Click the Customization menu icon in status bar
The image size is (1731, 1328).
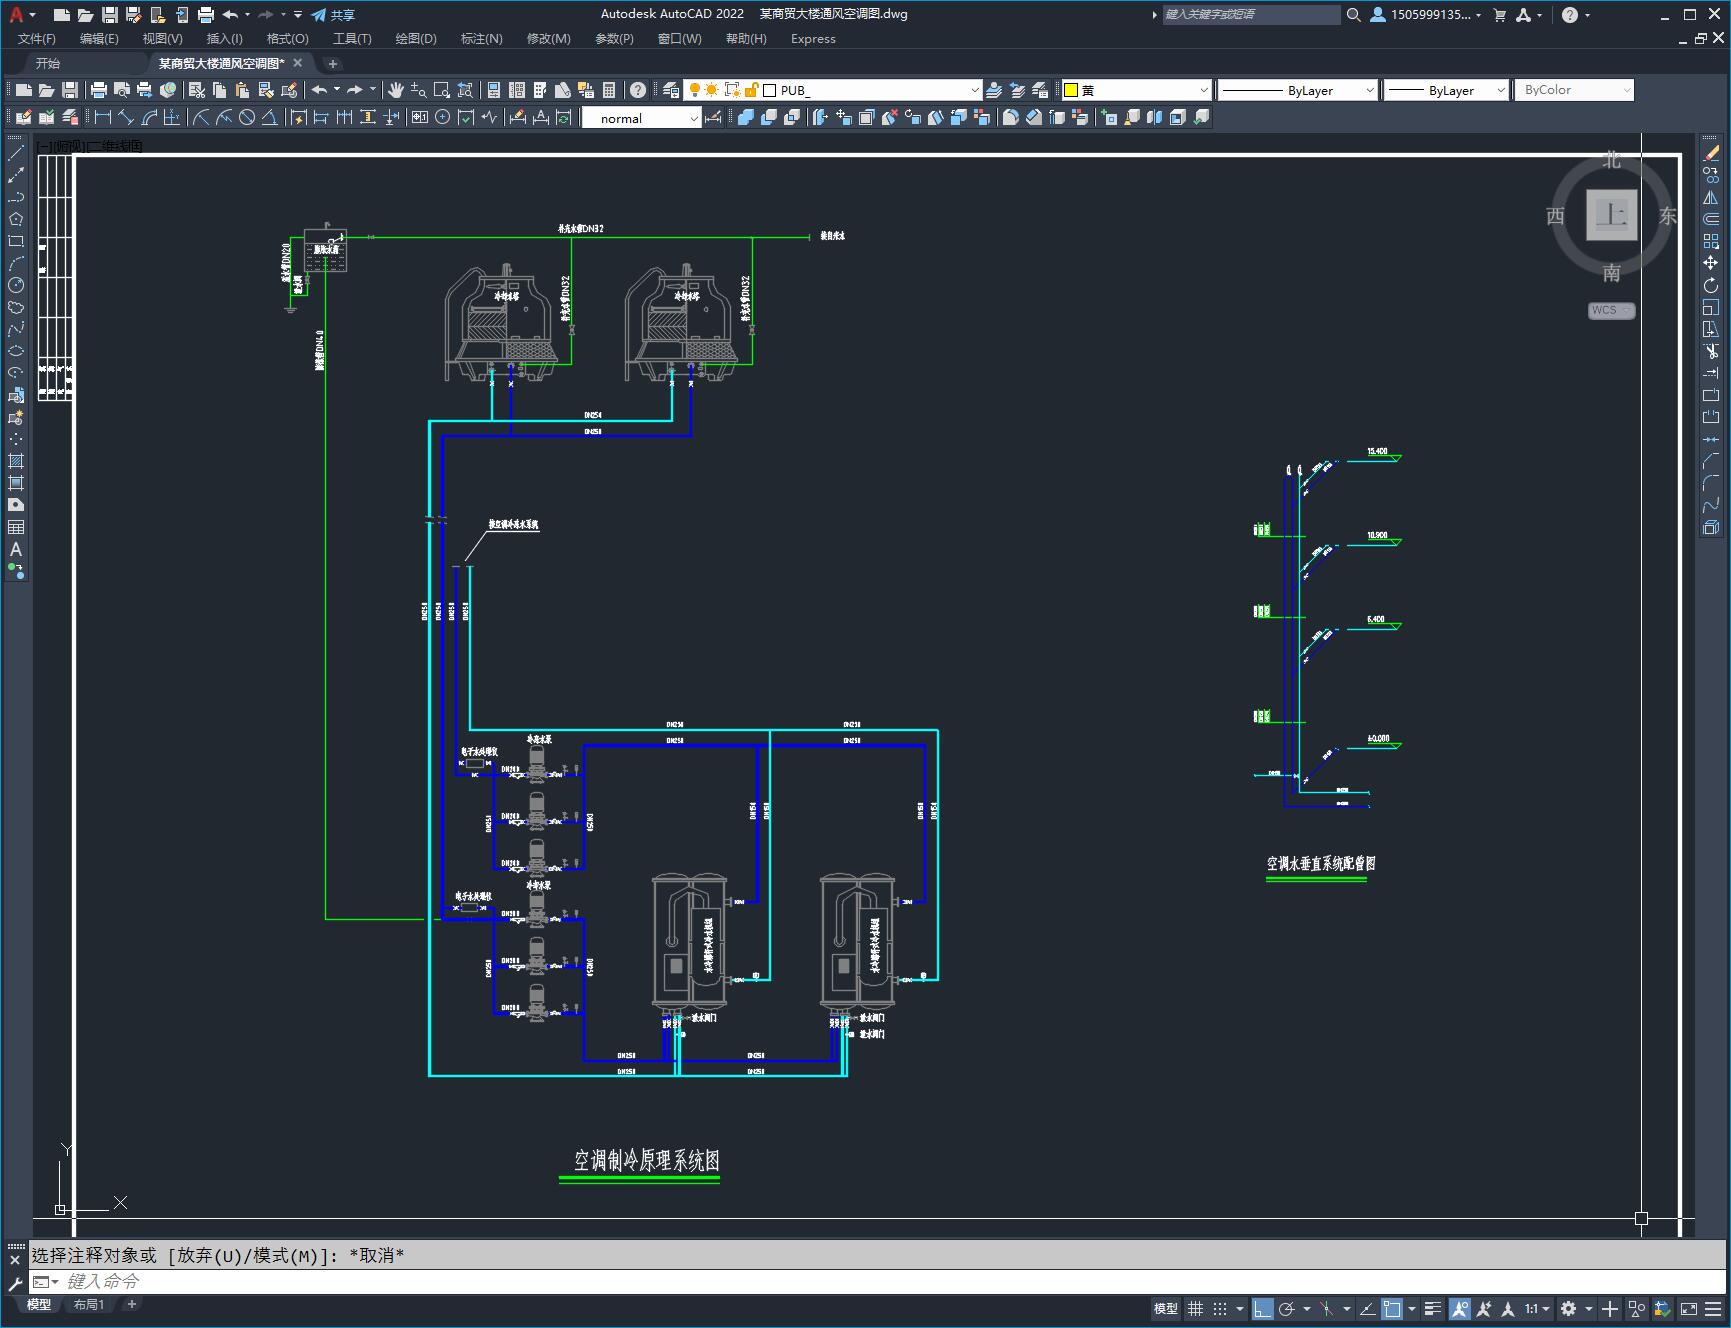(x=1714, y=1308)
